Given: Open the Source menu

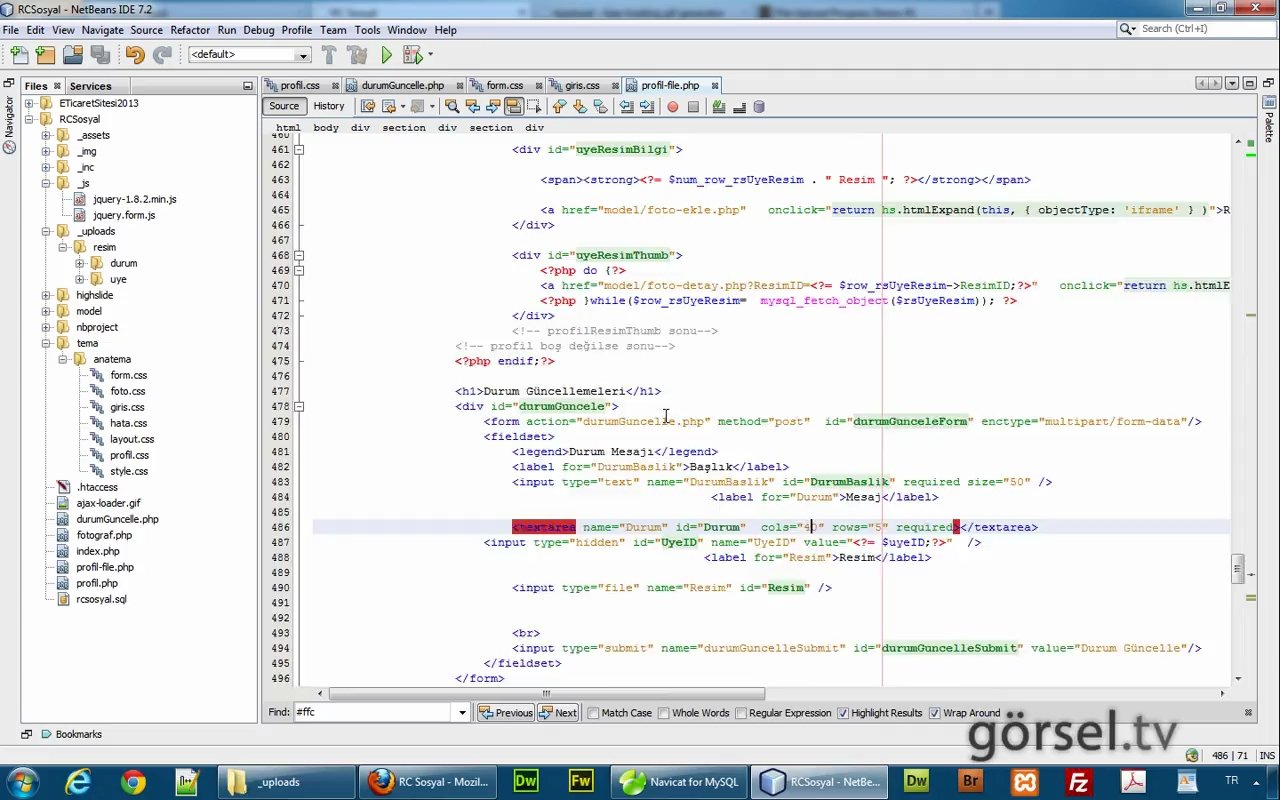Looking at the screenshot, I should pyautogui.click(x=146, y=30).
